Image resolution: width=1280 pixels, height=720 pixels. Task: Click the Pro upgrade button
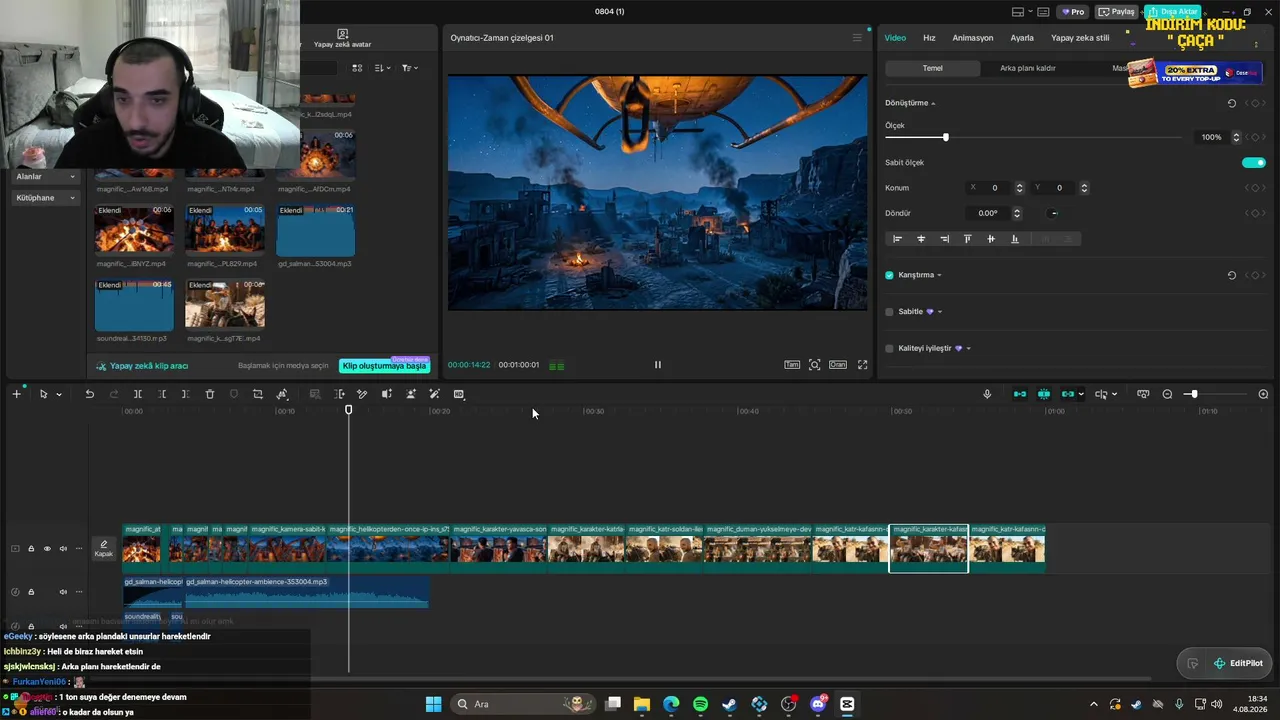pos(1073,12)
